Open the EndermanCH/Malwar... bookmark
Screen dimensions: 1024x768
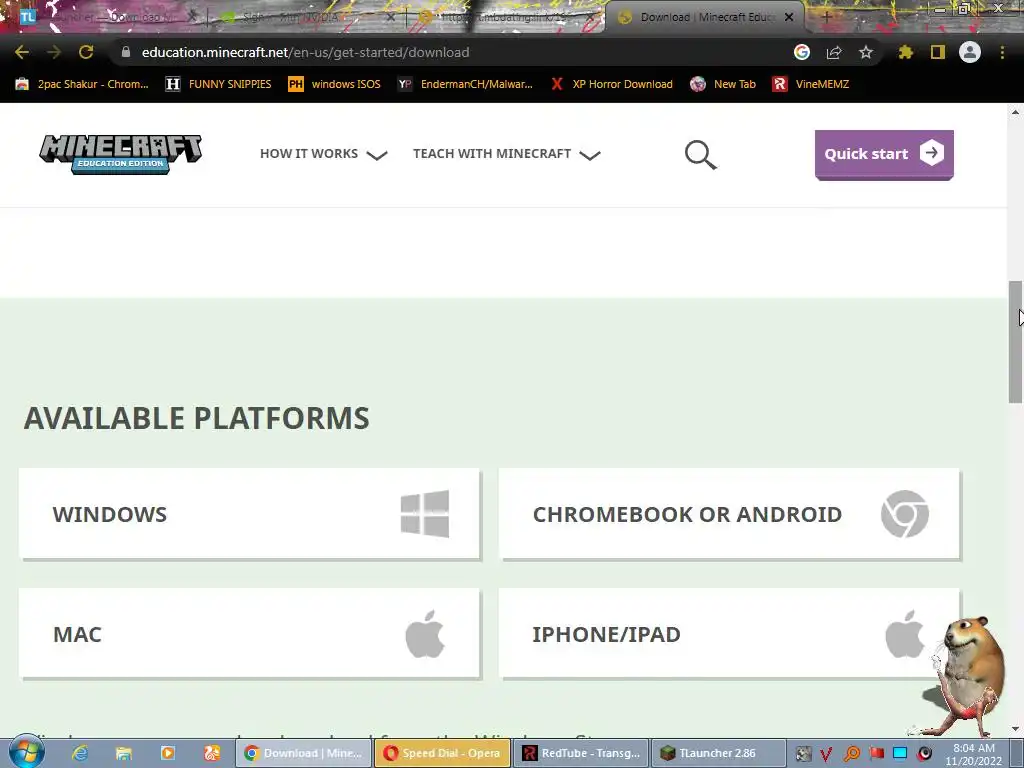(466, 84)
